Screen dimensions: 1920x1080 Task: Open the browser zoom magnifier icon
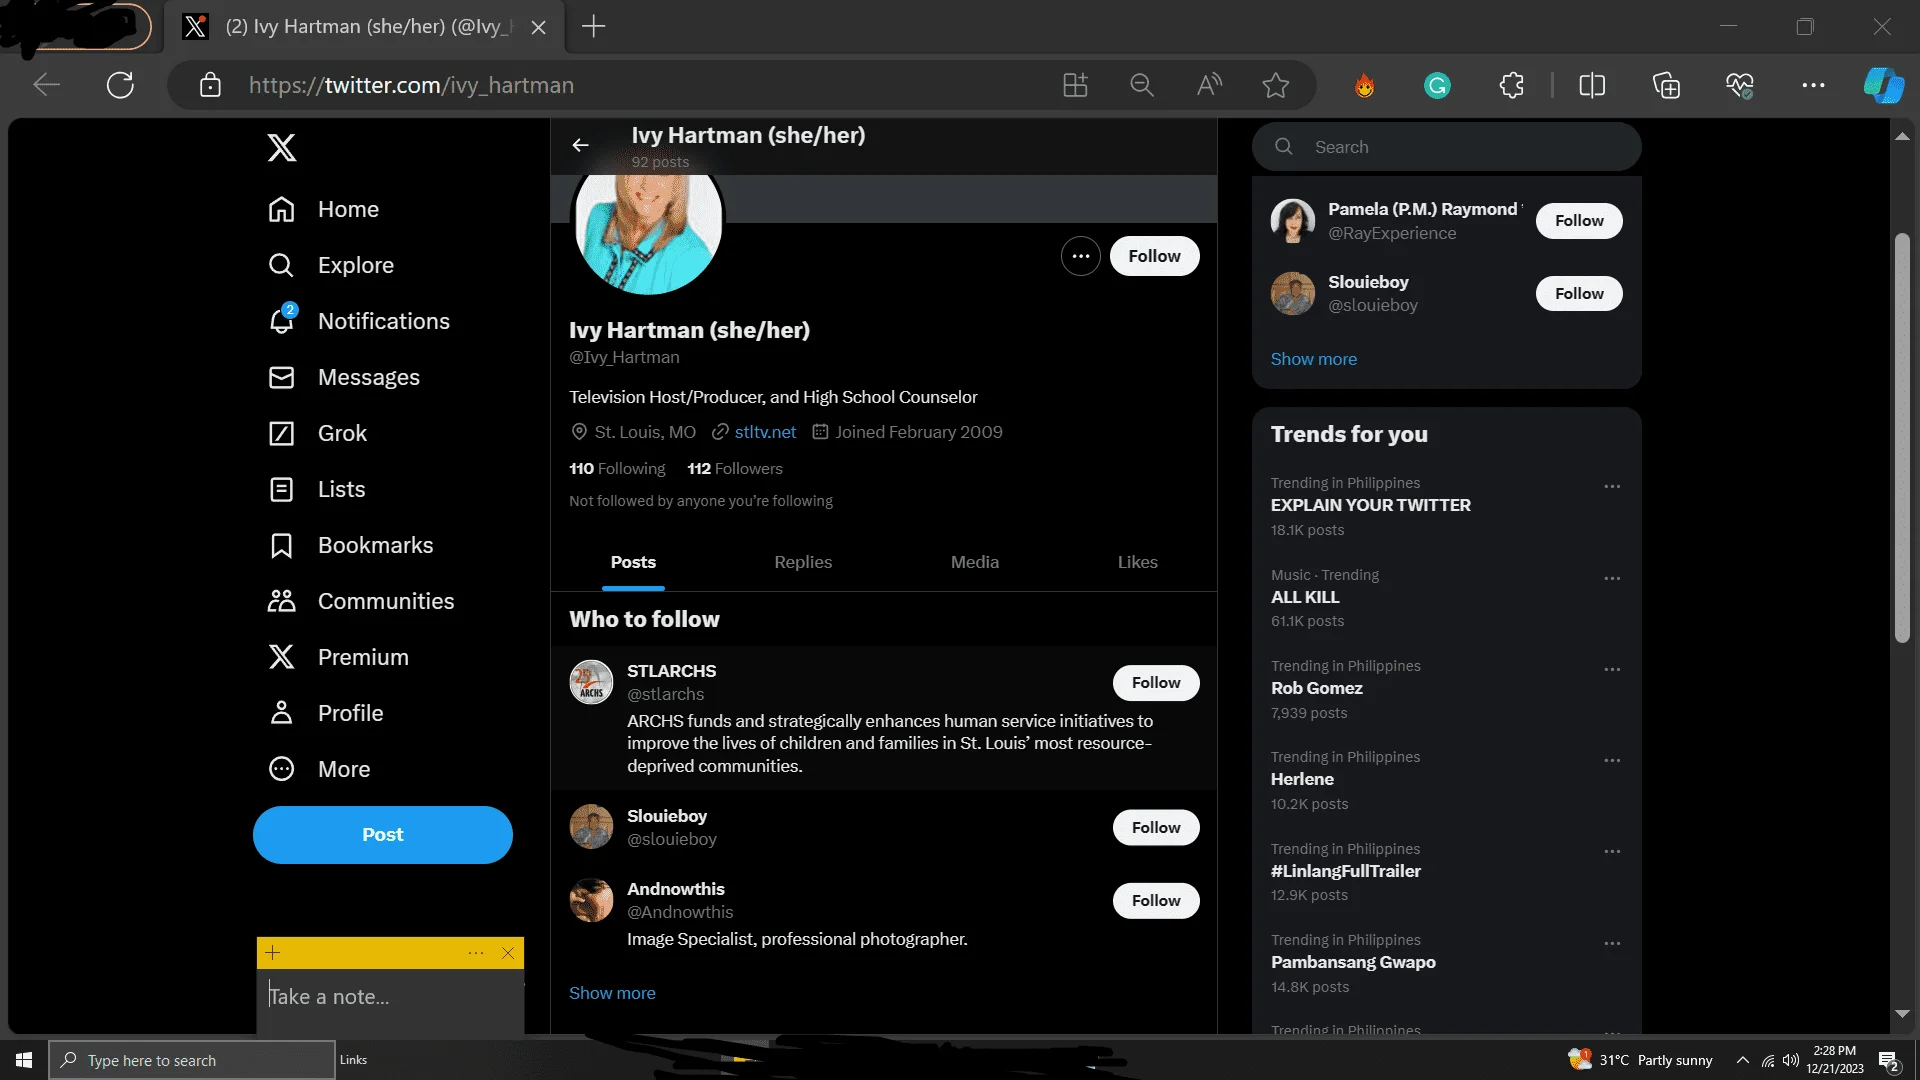1141,85
